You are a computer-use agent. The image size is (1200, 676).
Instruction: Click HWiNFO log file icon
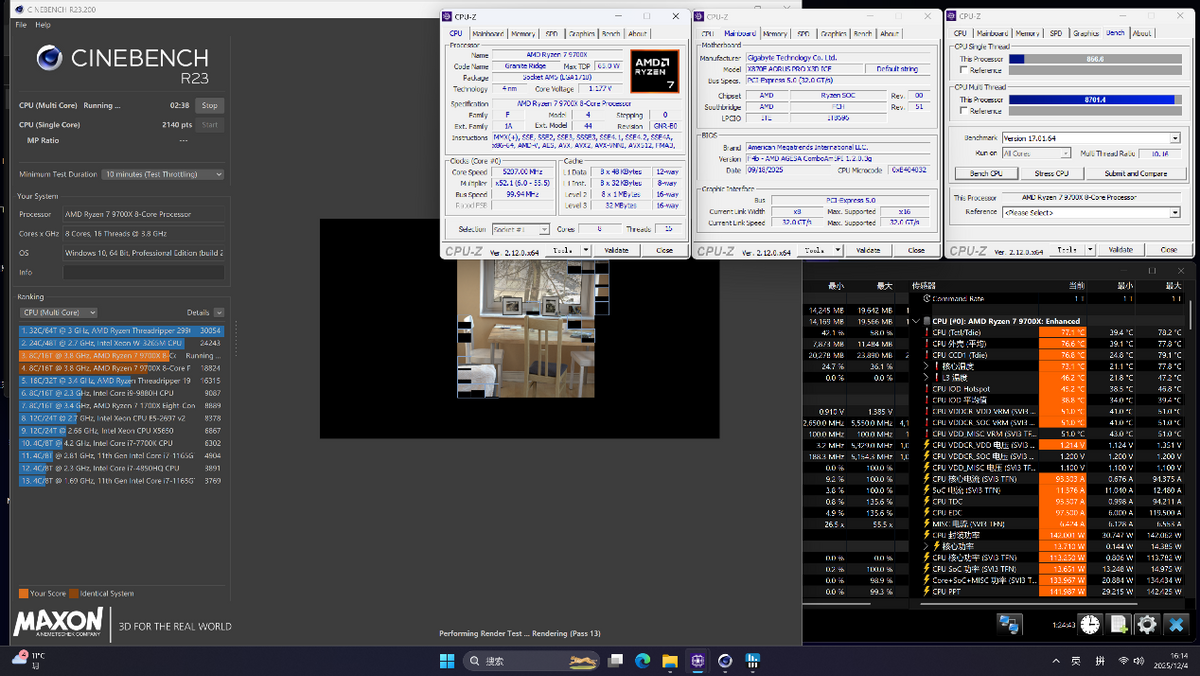[1118, 625]
